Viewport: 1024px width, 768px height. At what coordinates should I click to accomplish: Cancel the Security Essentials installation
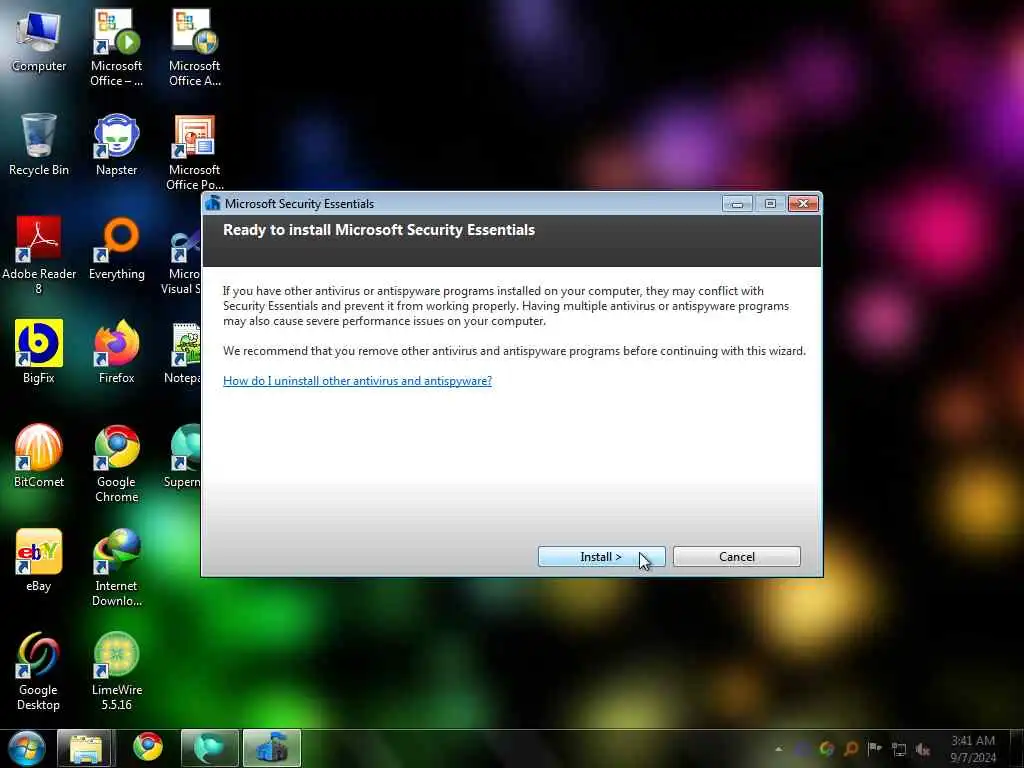pyautogui.click(x=737, y=556)
